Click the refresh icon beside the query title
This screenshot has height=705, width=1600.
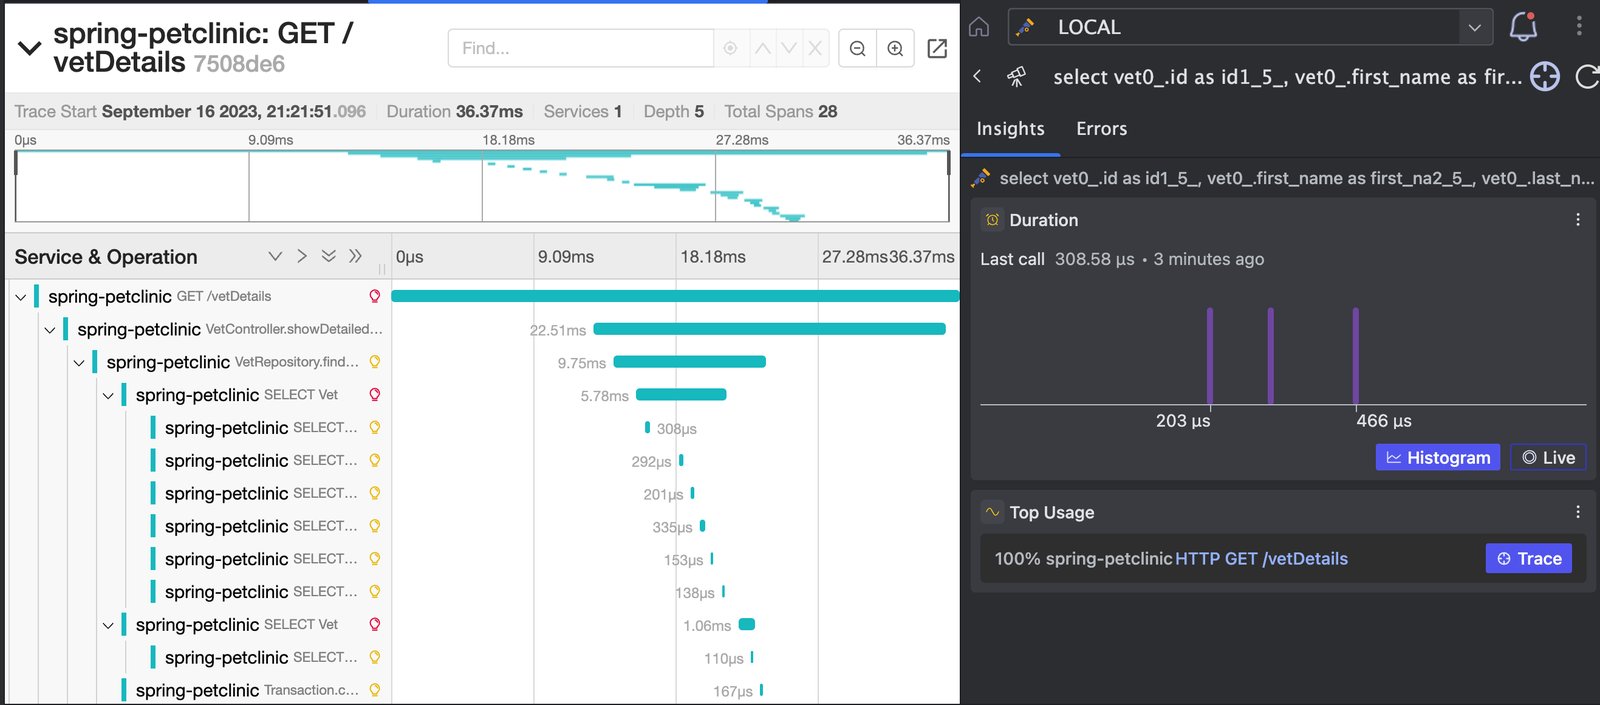(1586, 77)
